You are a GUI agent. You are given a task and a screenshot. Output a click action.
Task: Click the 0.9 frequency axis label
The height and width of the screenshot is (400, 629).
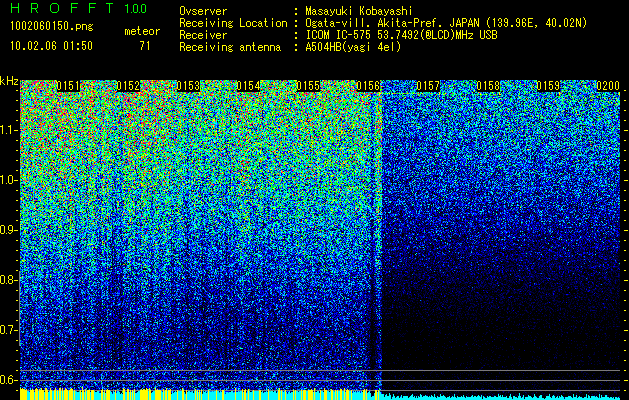coord(9,230)
